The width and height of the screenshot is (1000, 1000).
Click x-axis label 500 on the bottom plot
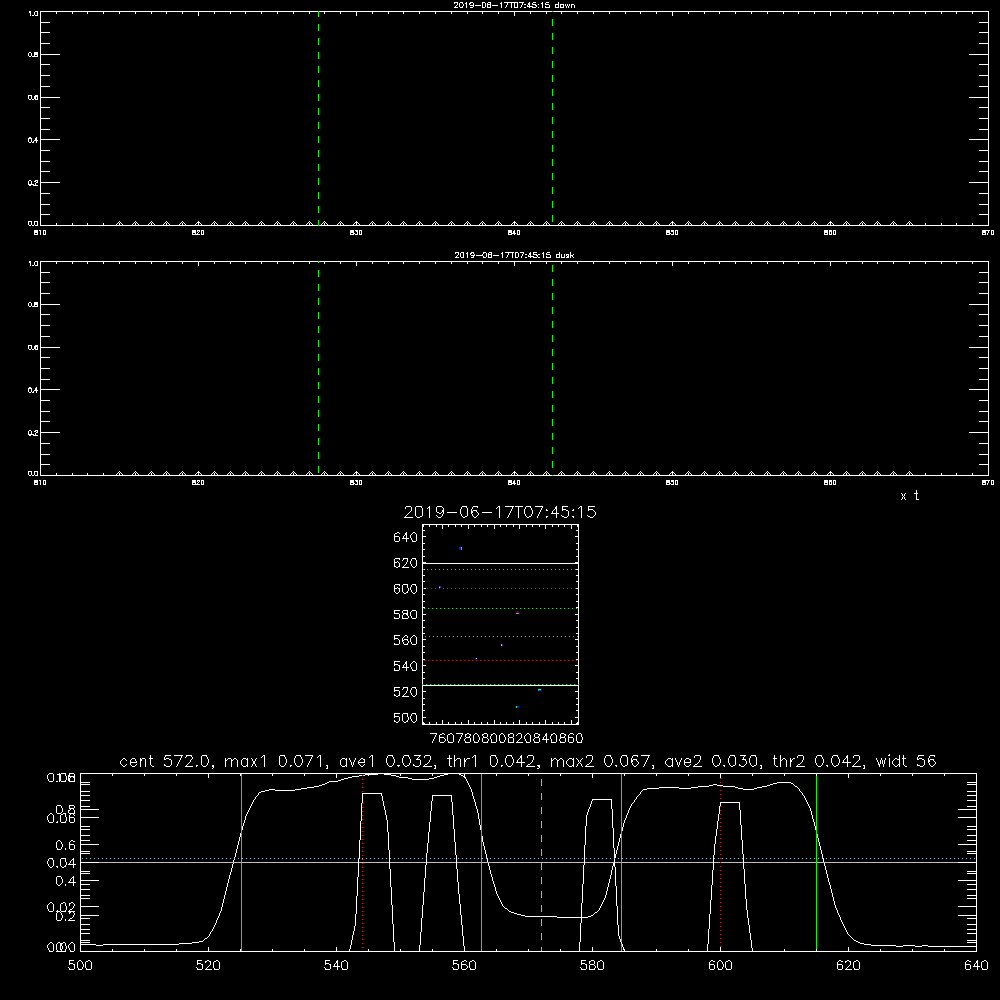[x=80, y=966]
